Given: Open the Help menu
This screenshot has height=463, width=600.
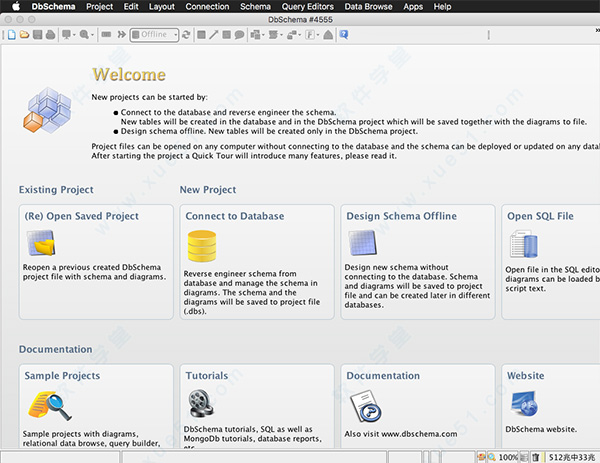Looking at the screenshot, I should pos(442,7).
